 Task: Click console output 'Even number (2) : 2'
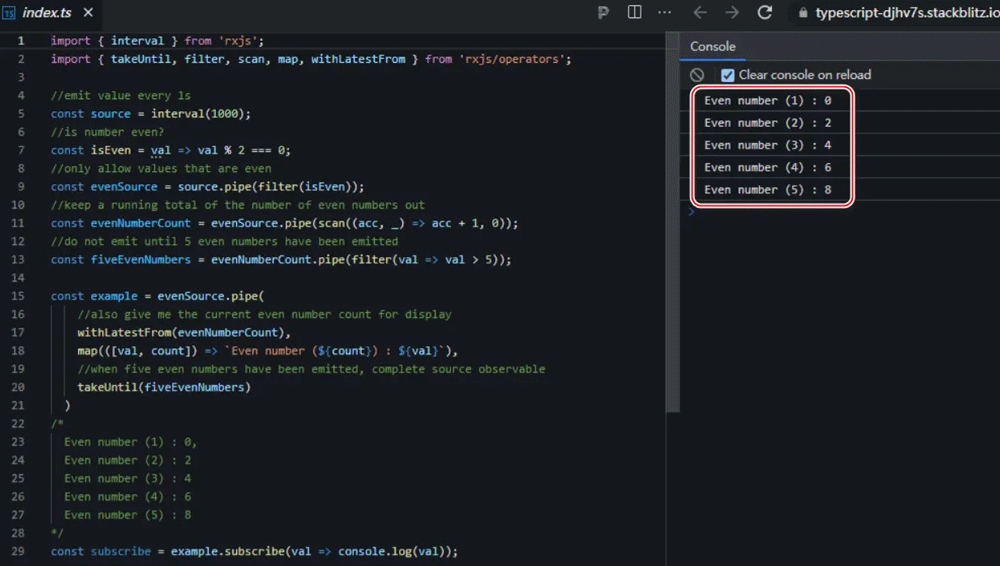(x=767, y=123)
